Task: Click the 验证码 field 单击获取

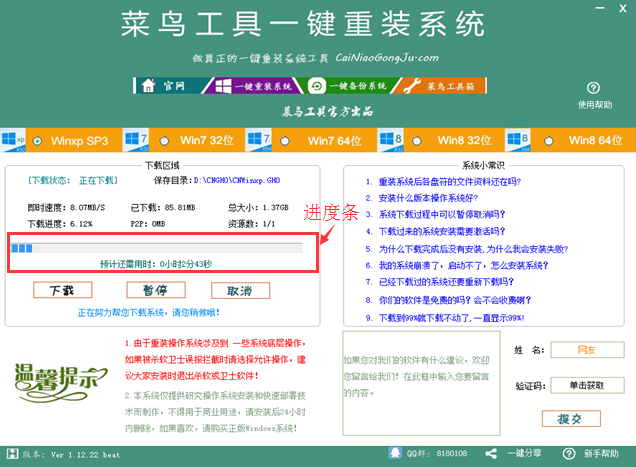Action: pos(587,385)
